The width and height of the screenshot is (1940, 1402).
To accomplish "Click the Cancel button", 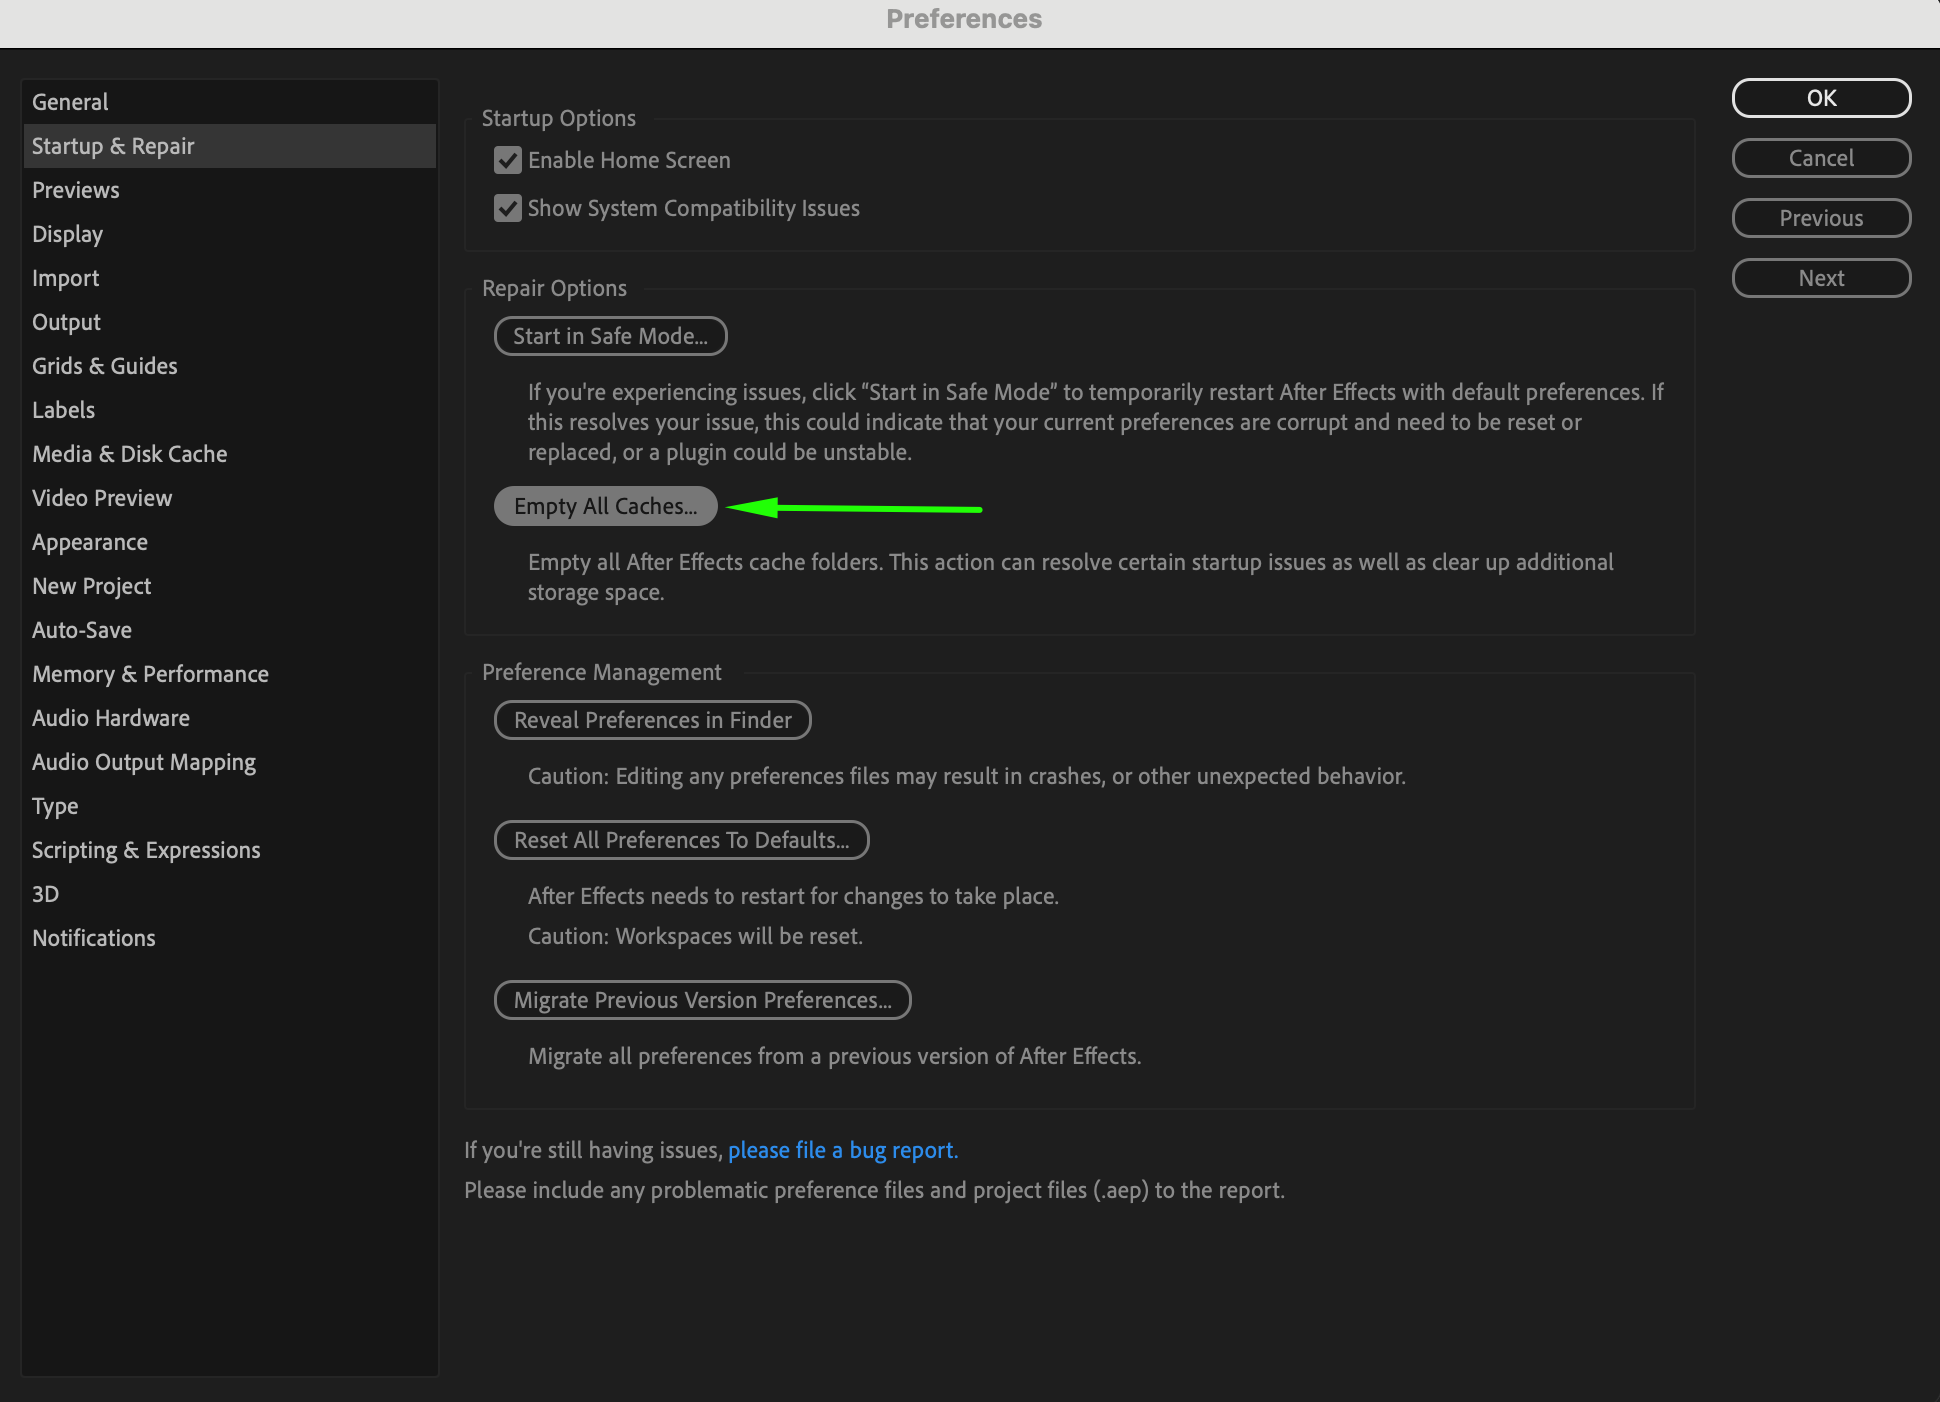I will click(1820, 158).
